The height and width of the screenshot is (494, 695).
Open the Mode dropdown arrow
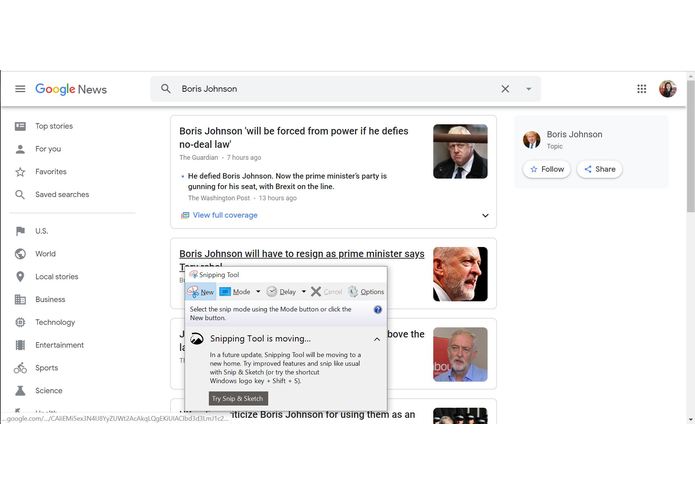coord(258,292)
